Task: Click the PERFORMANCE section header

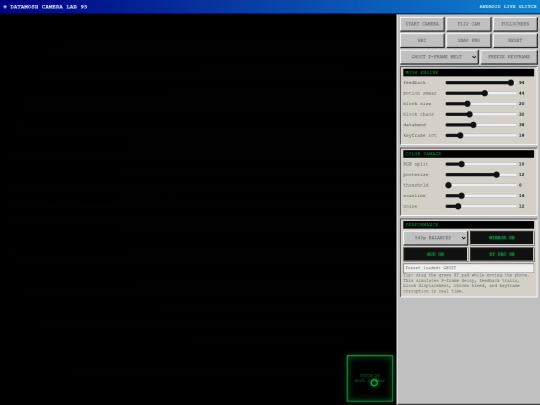Action: [468, 225]
